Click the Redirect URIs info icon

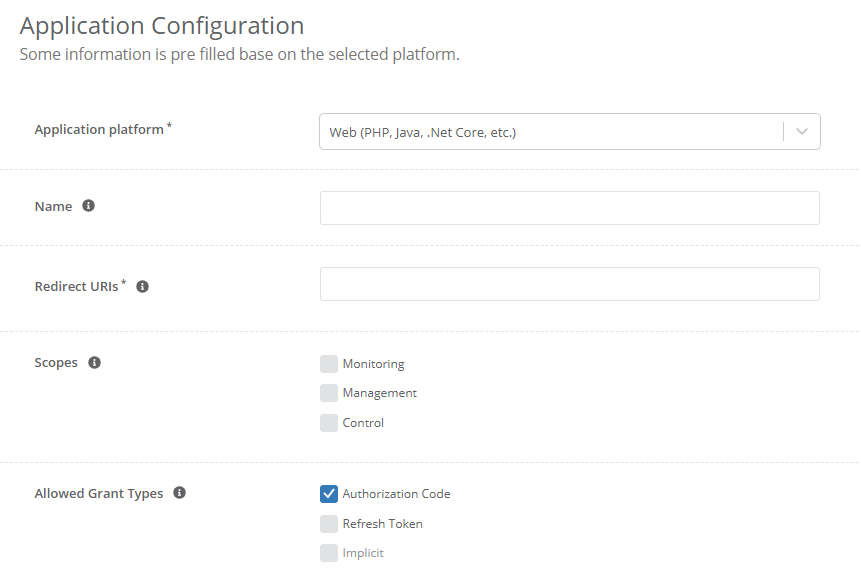(142, 286)
